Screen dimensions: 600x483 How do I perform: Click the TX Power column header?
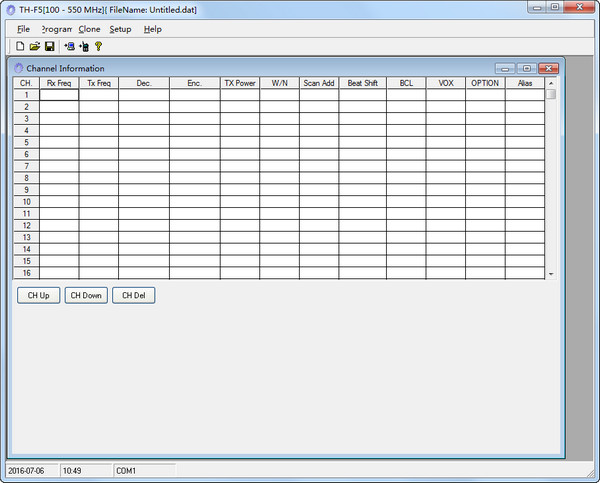pos(240,83)
